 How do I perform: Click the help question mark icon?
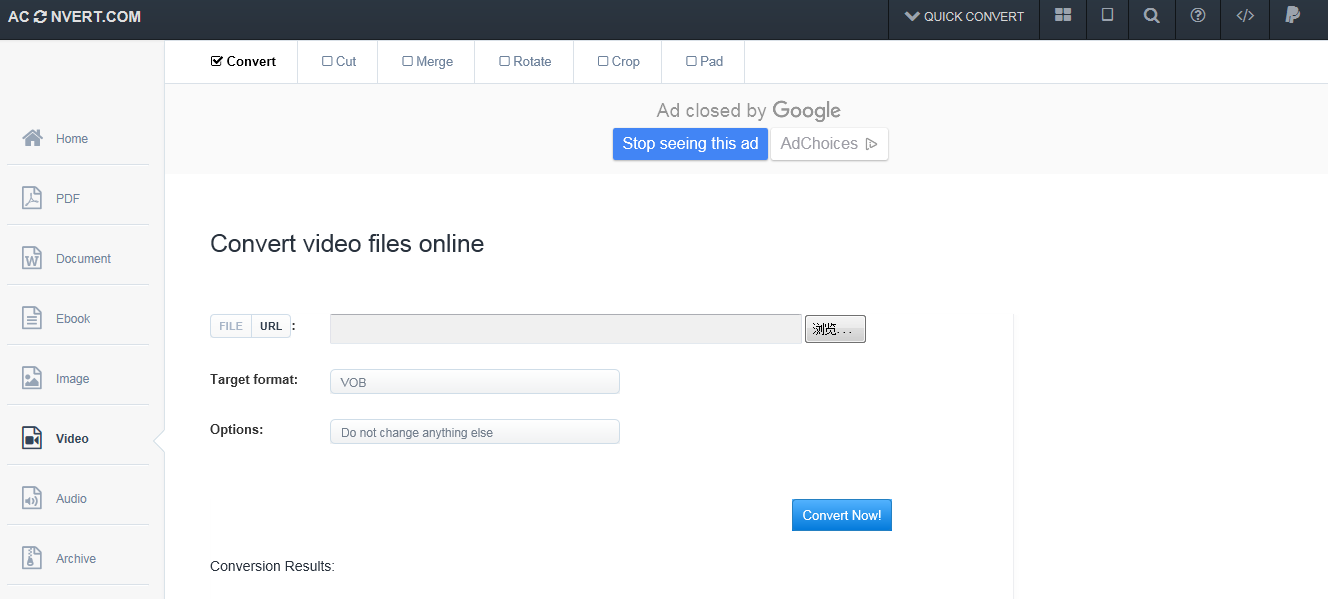[1198, 16]
